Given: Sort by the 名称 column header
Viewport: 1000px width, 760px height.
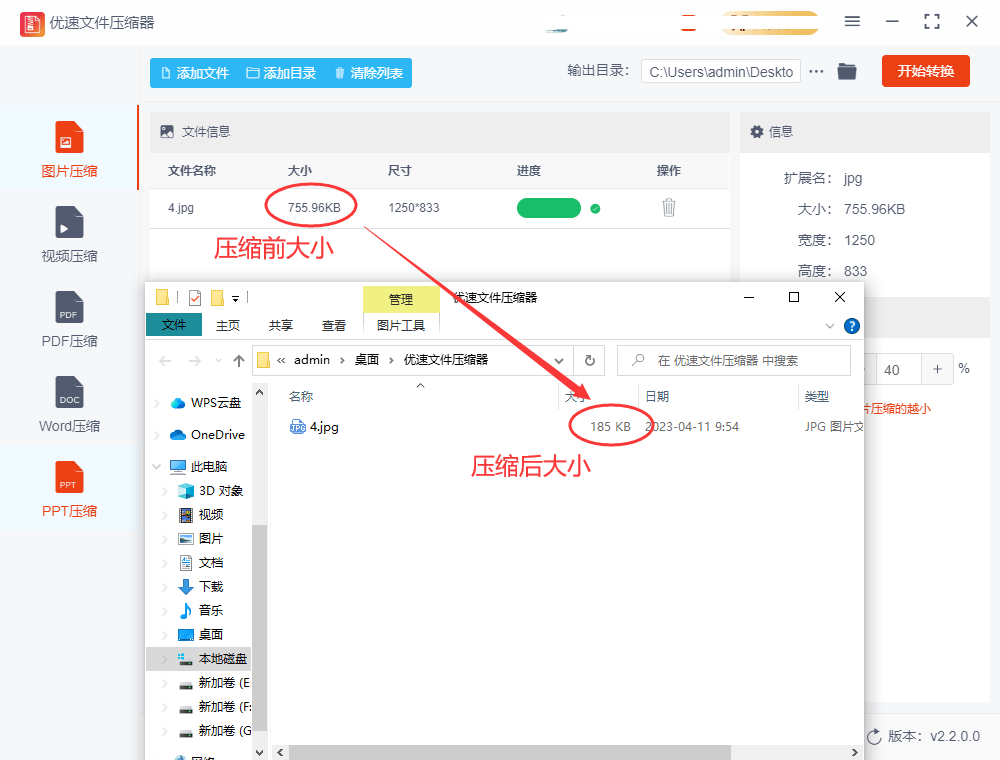Looking at the screenshot, I should (x=301, y=397).
